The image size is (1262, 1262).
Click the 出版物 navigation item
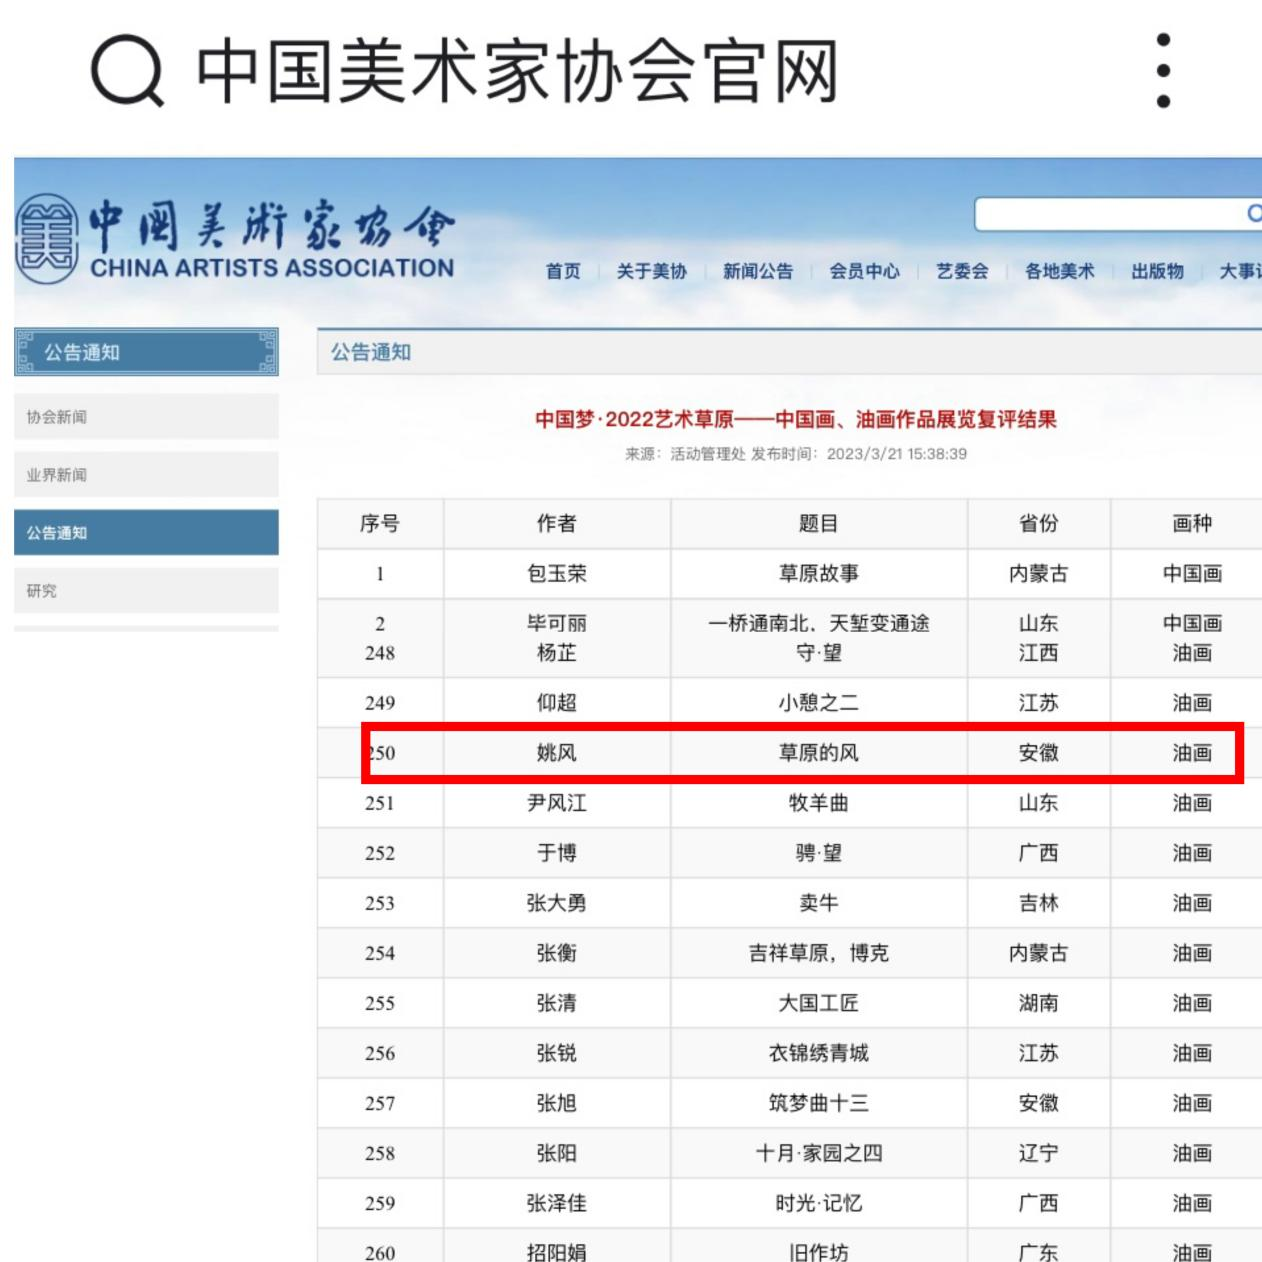(x=1157, y=271)
